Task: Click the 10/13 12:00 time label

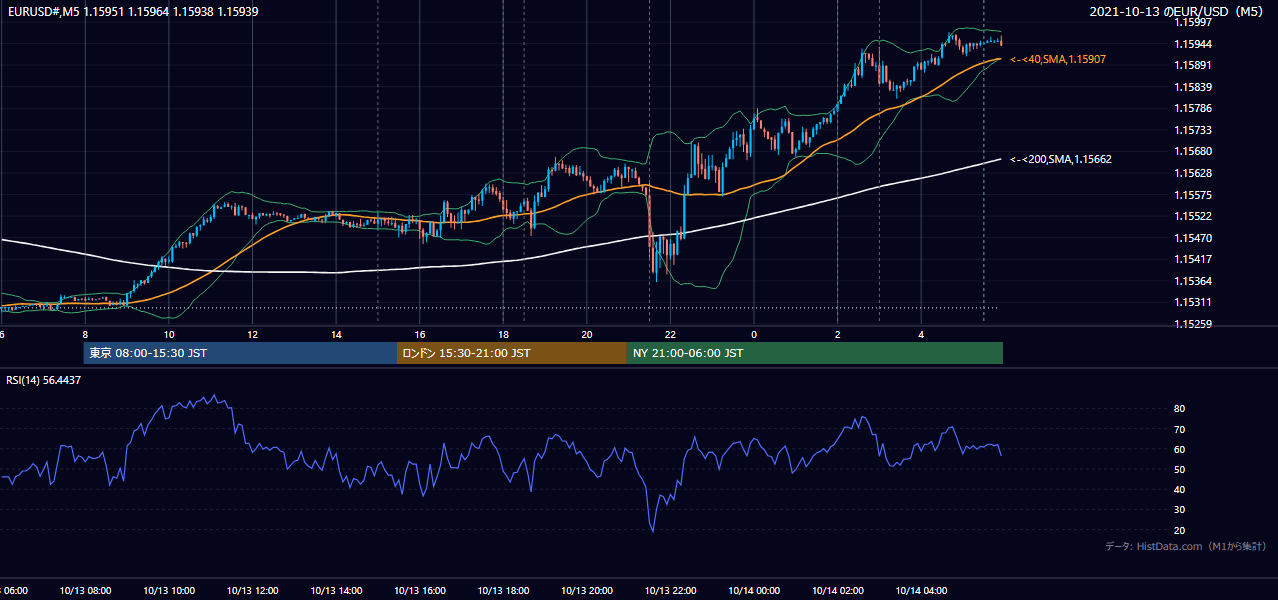Action: click(252, 590)
